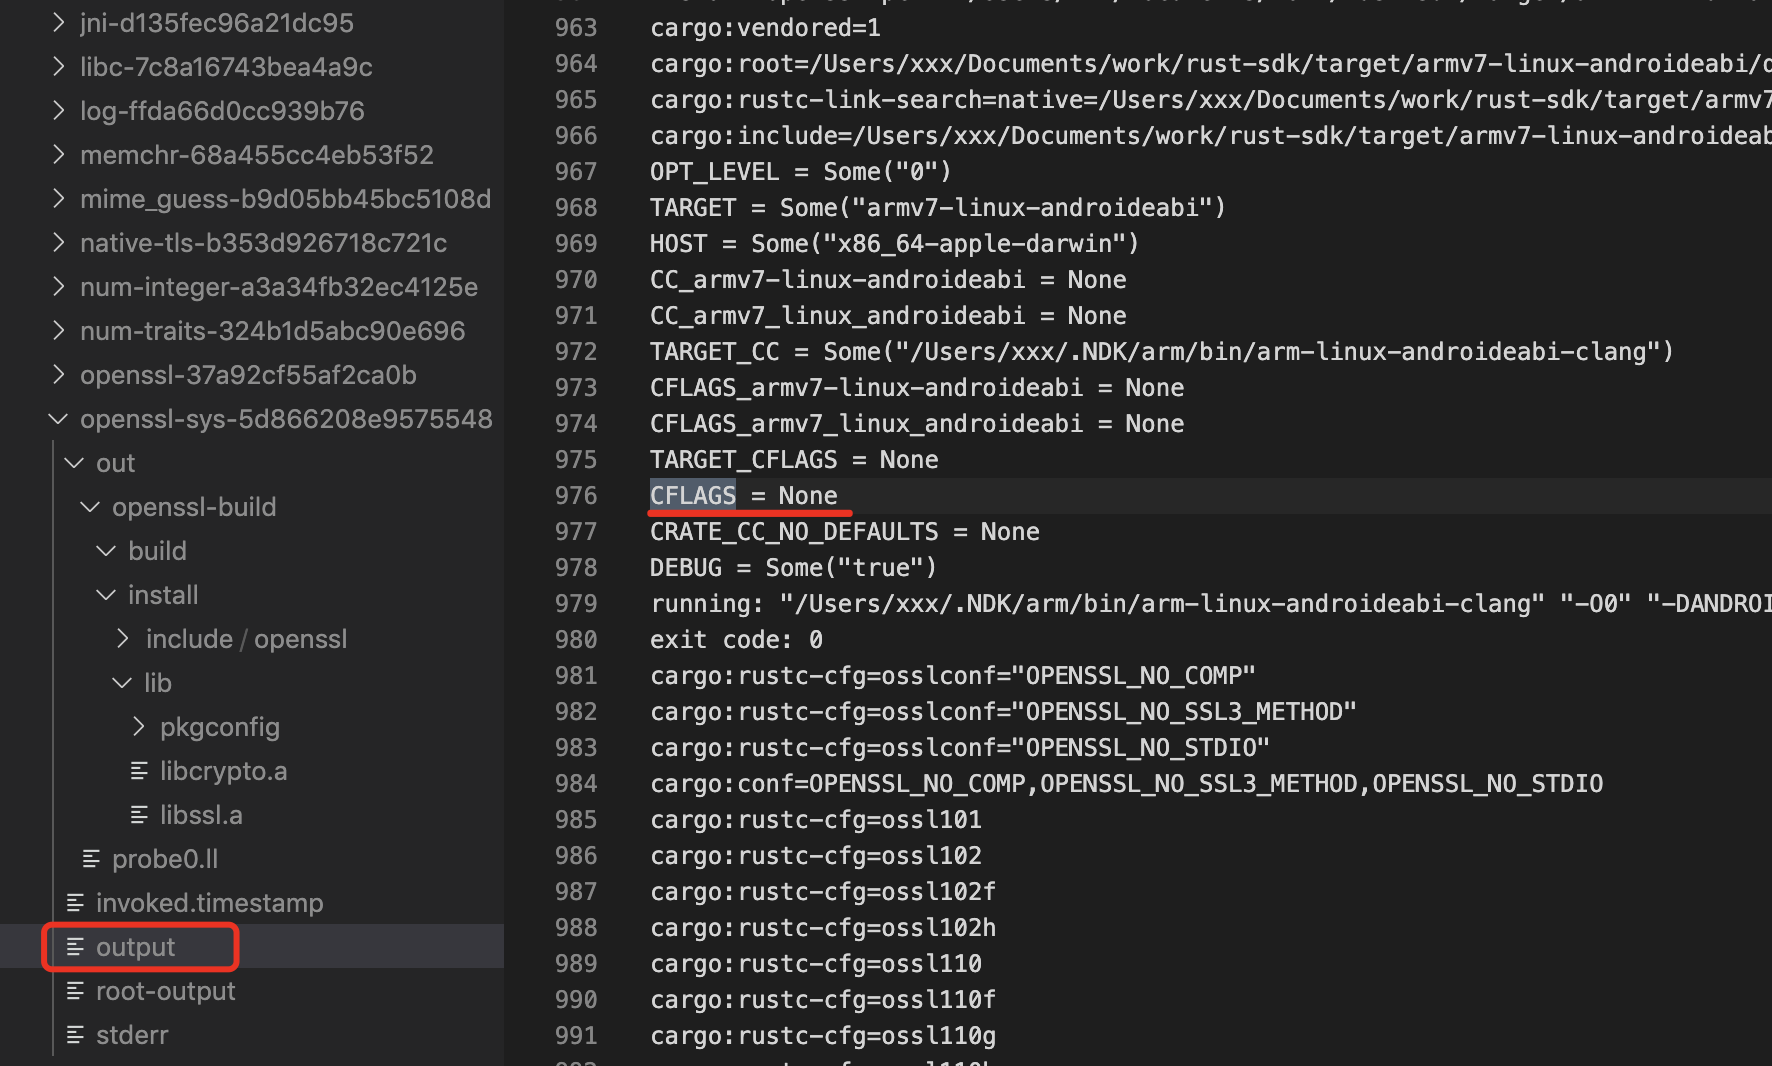The width and height of the screenshot is (1772, 1066).
Task: Collapse the openssl-sys-5d866208e9575548 folder
Action: 57,418
